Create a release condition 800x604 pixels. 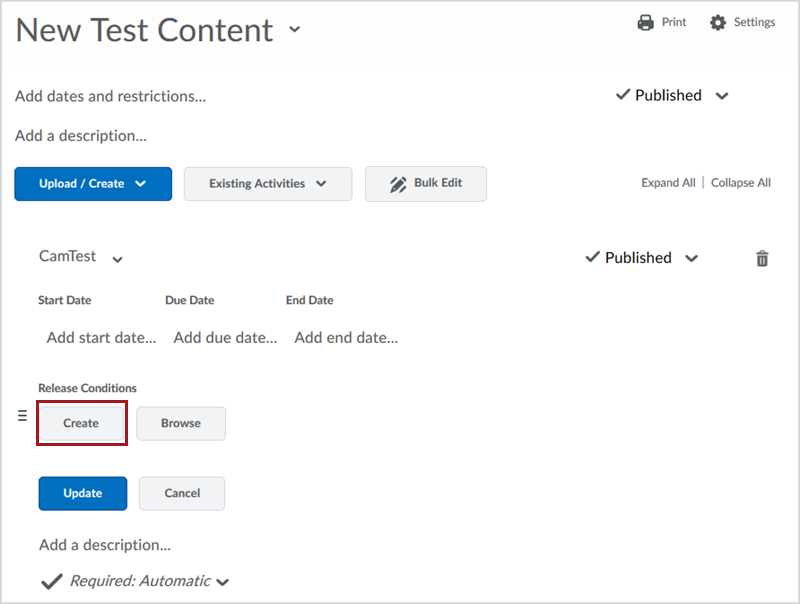pyautogui.click(x=81, y=423)
